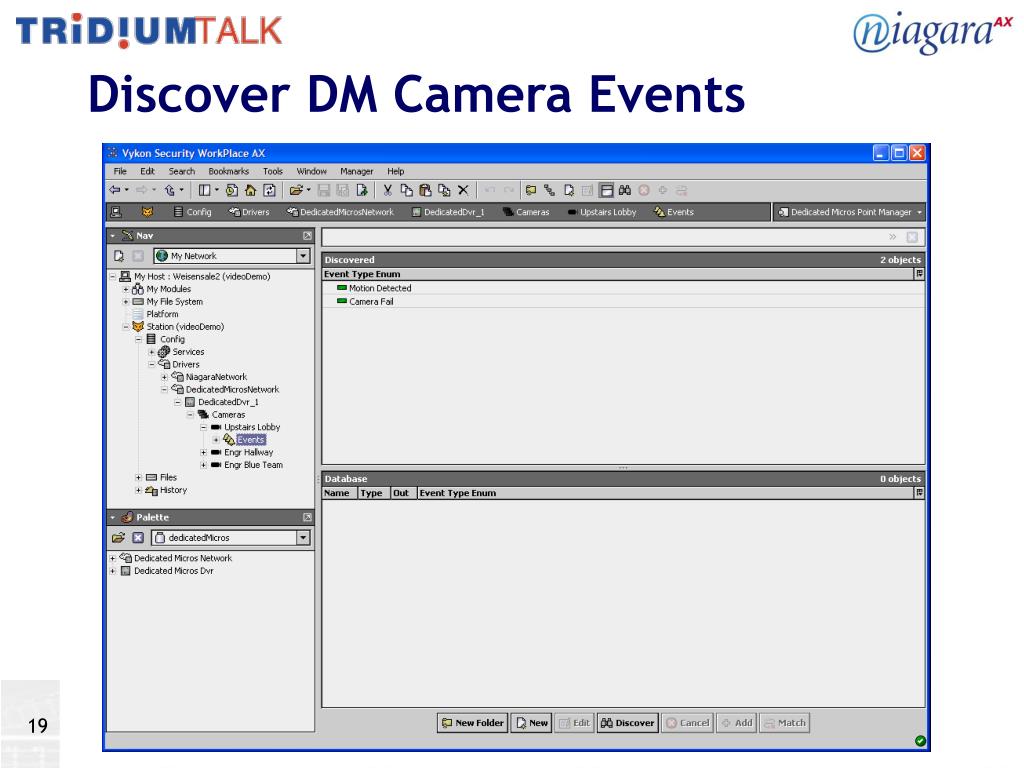Click the New Folder toolbar icon
The width and height of the screenshot is (1024, 768).
click(531, 190)
